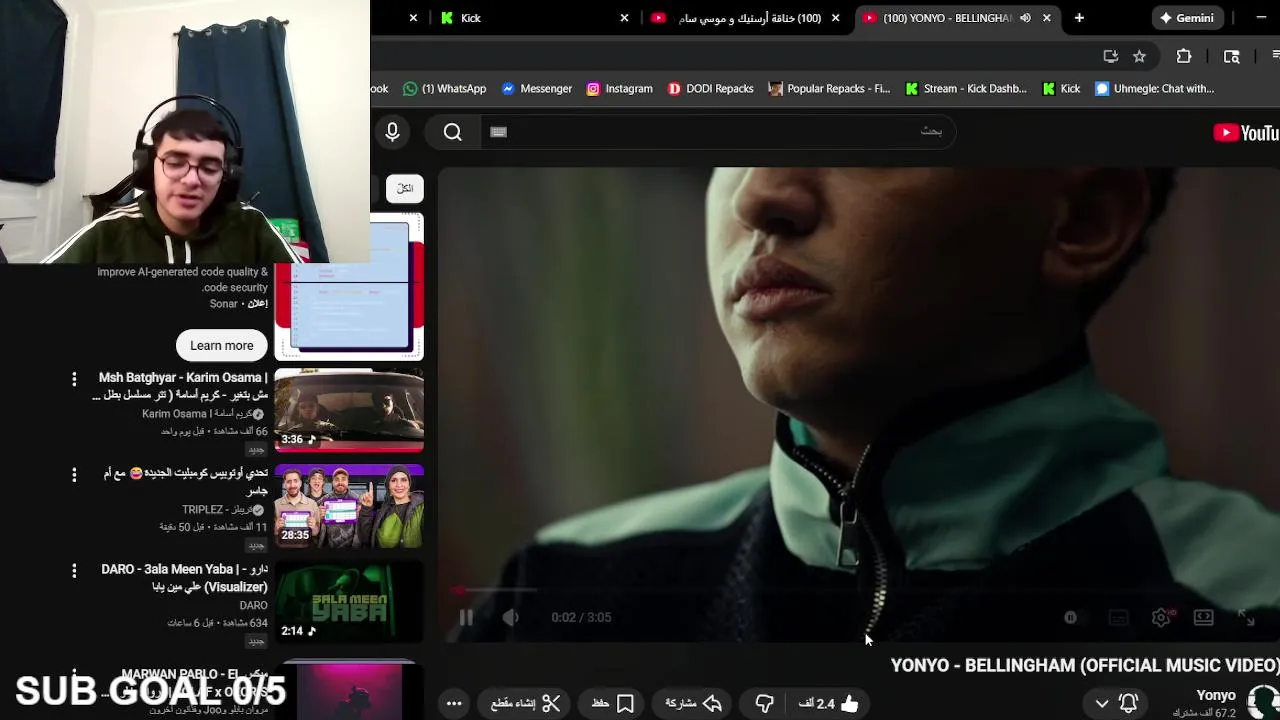Viewport: 1280px width, 720px height.
Task: Open Msh Batghyar video thumbnail
Action: point(349,409)
